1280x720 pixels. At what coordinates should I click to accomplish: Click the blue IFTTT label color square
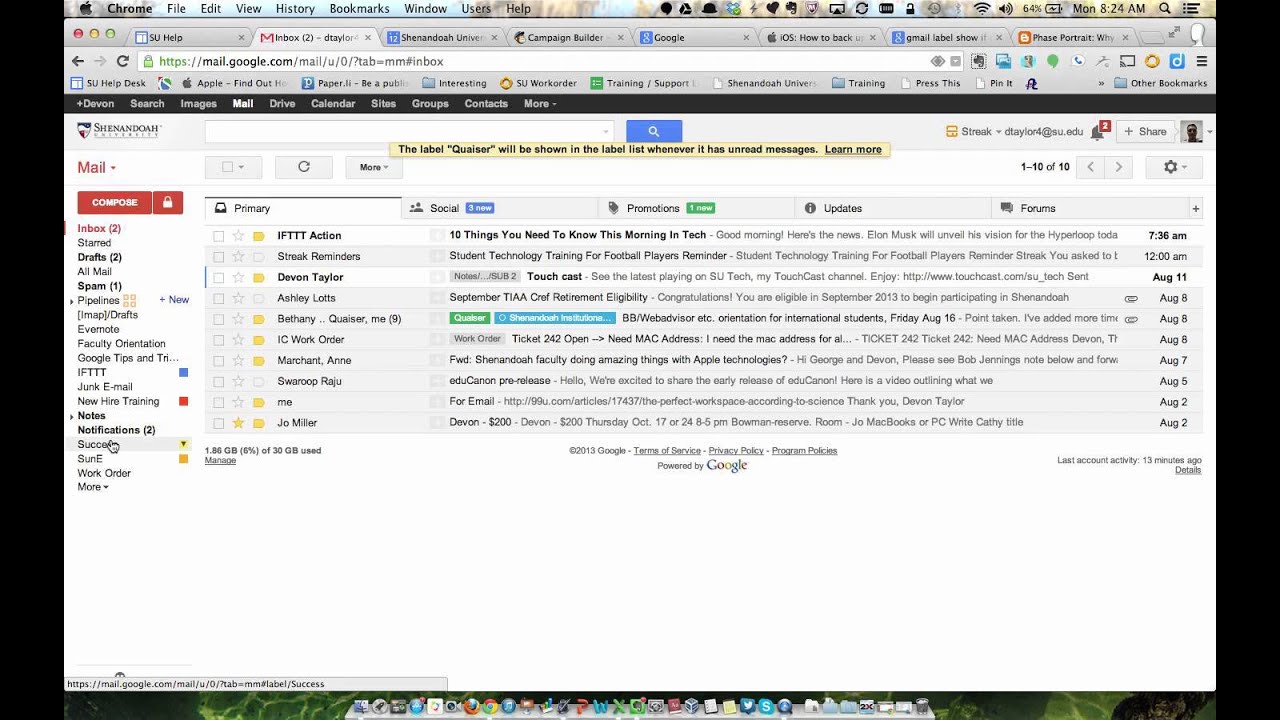coord(183,373)
